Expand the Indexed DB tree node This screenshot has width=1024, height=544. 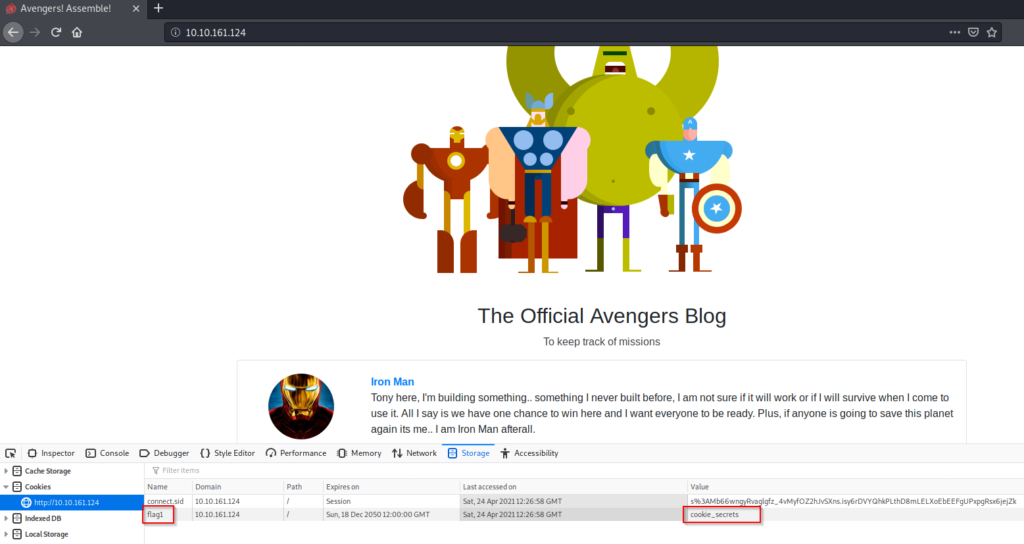coord(6,518)
